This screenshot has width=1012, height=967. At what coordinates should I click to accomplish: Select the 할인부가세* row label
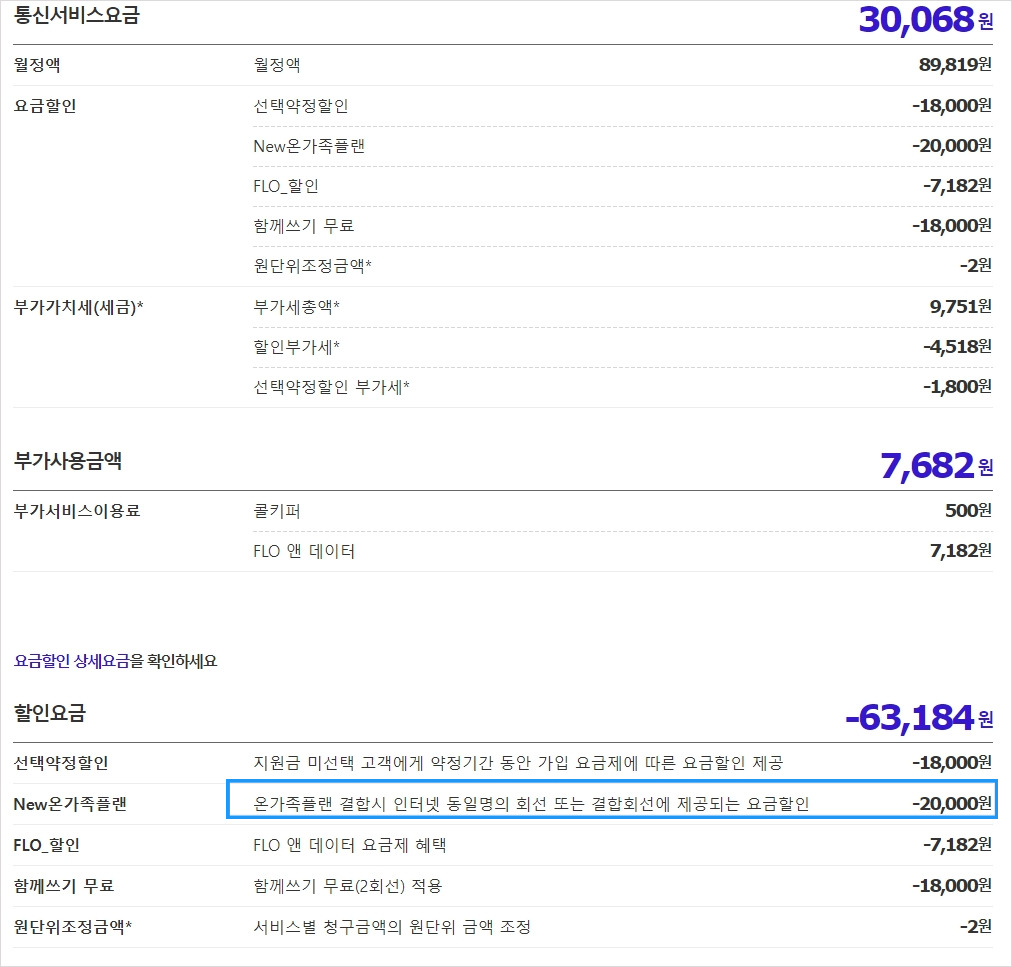coord(297,346)
